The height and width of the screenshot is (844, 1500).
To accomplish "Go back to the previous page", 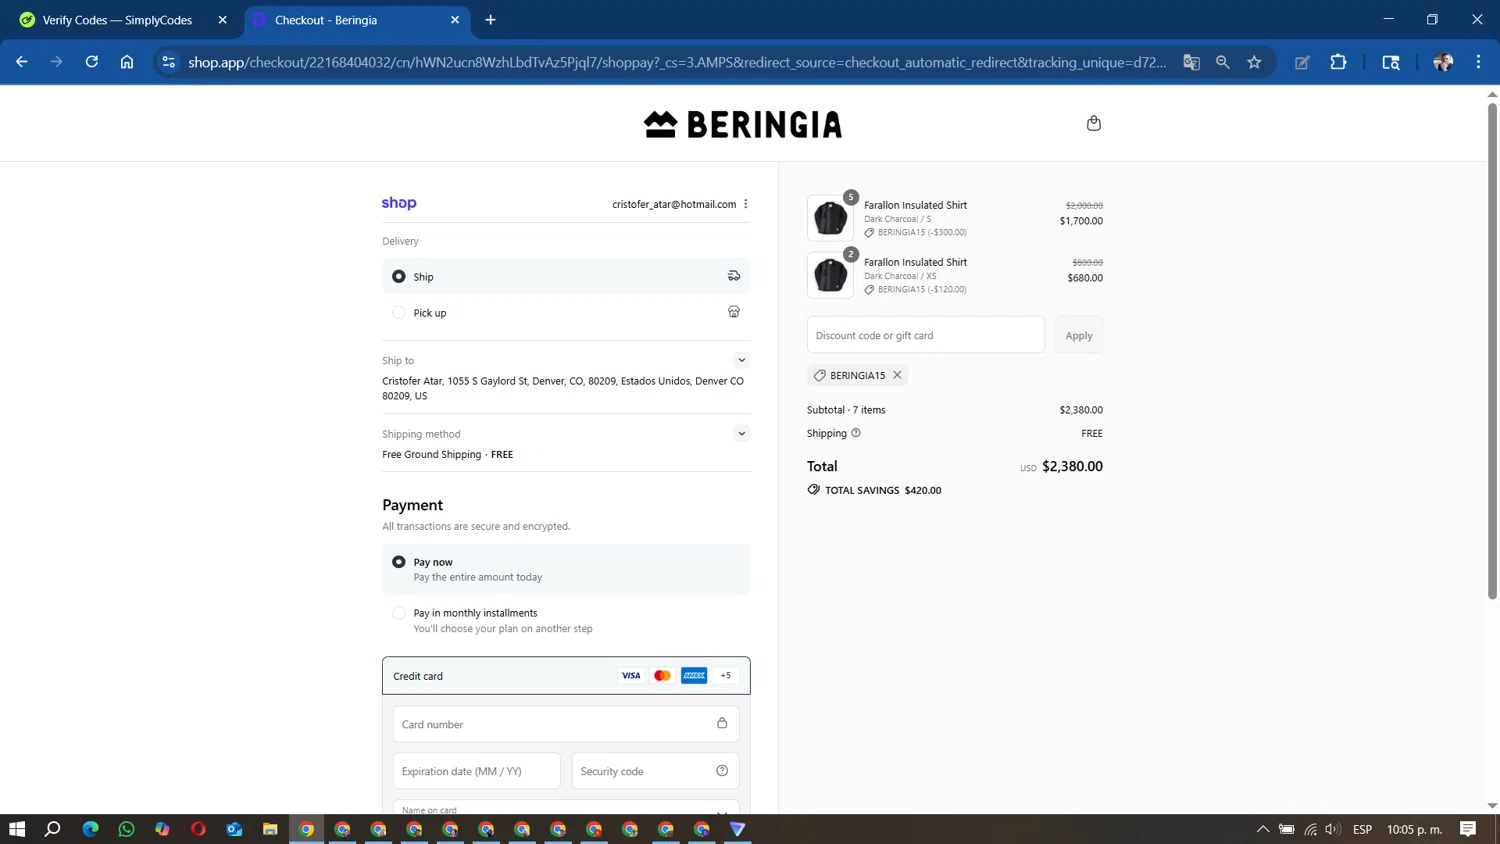I will [22, 62].
